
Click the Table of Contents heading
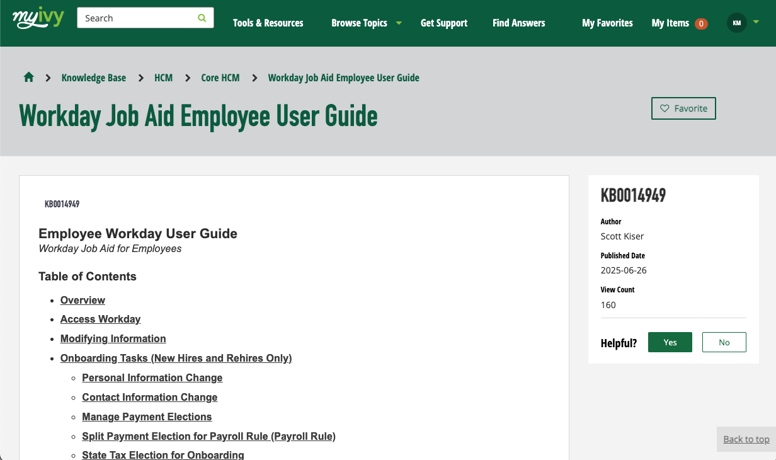coord(87,276)
